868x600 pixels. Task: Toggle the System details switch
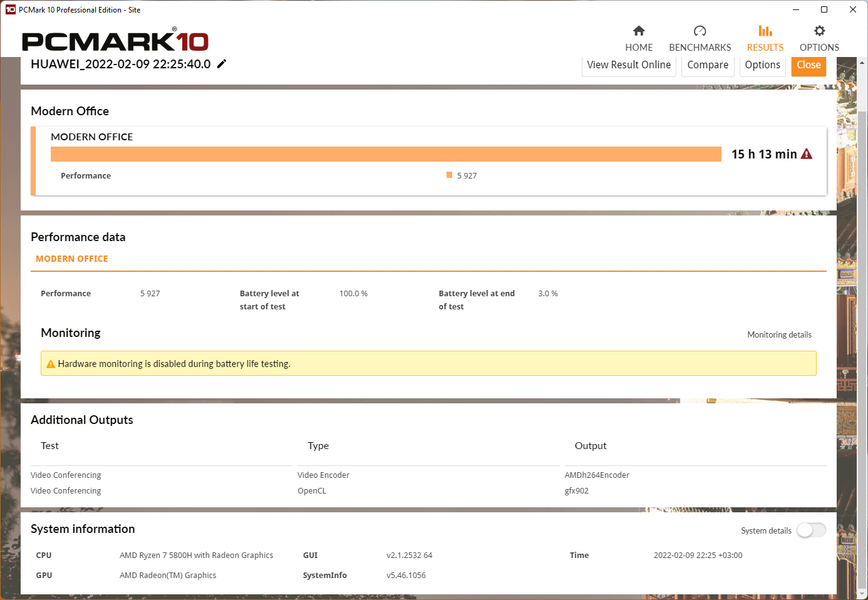(811, 530)
